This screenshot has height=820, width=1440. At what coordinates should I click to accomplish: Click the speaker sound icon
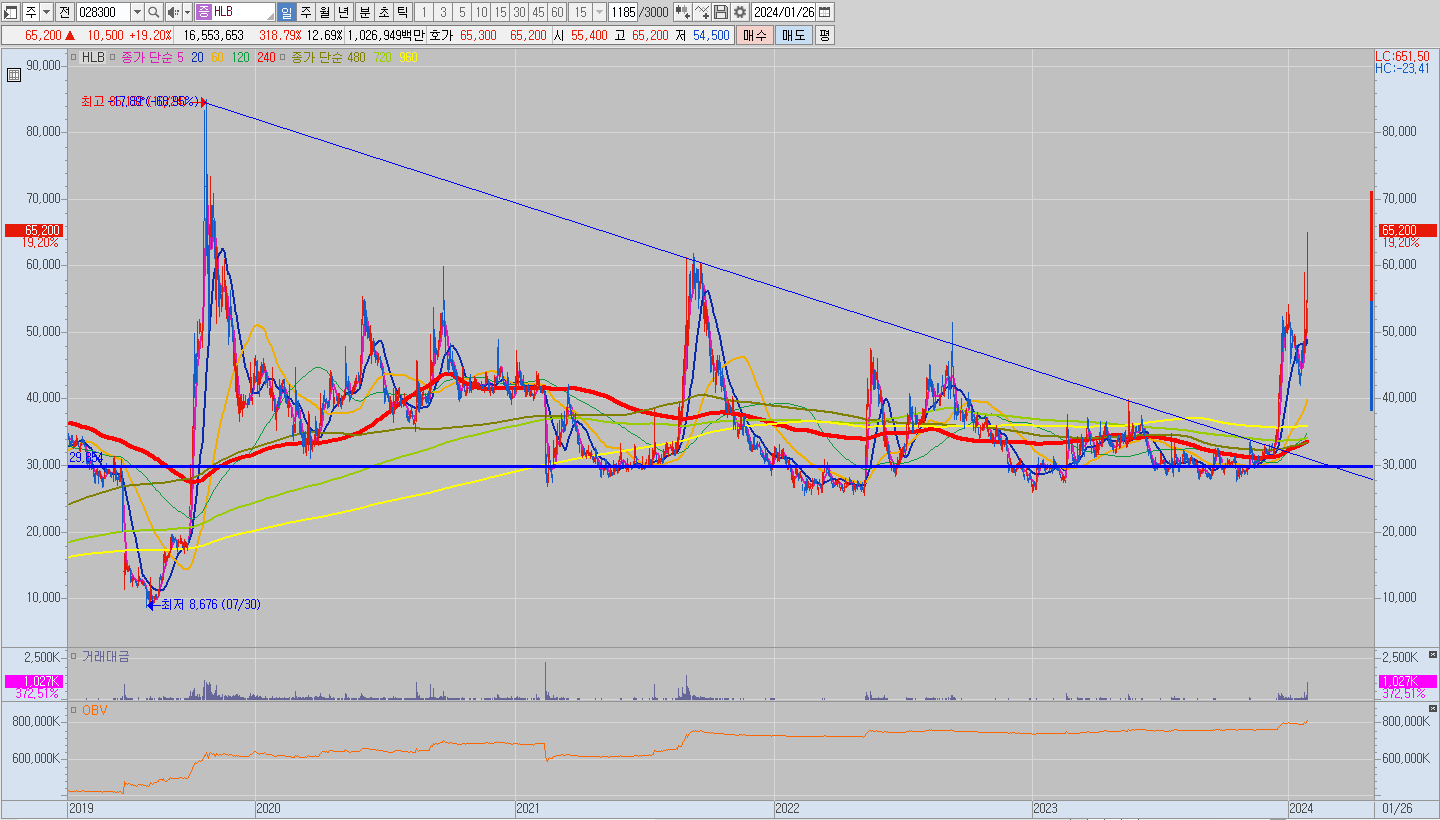172,12
